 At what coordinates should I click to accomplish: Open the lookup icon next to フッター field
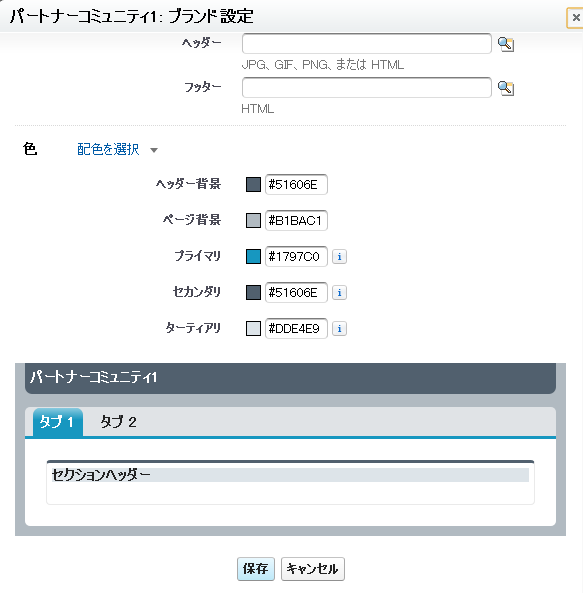tap(505, 88)
